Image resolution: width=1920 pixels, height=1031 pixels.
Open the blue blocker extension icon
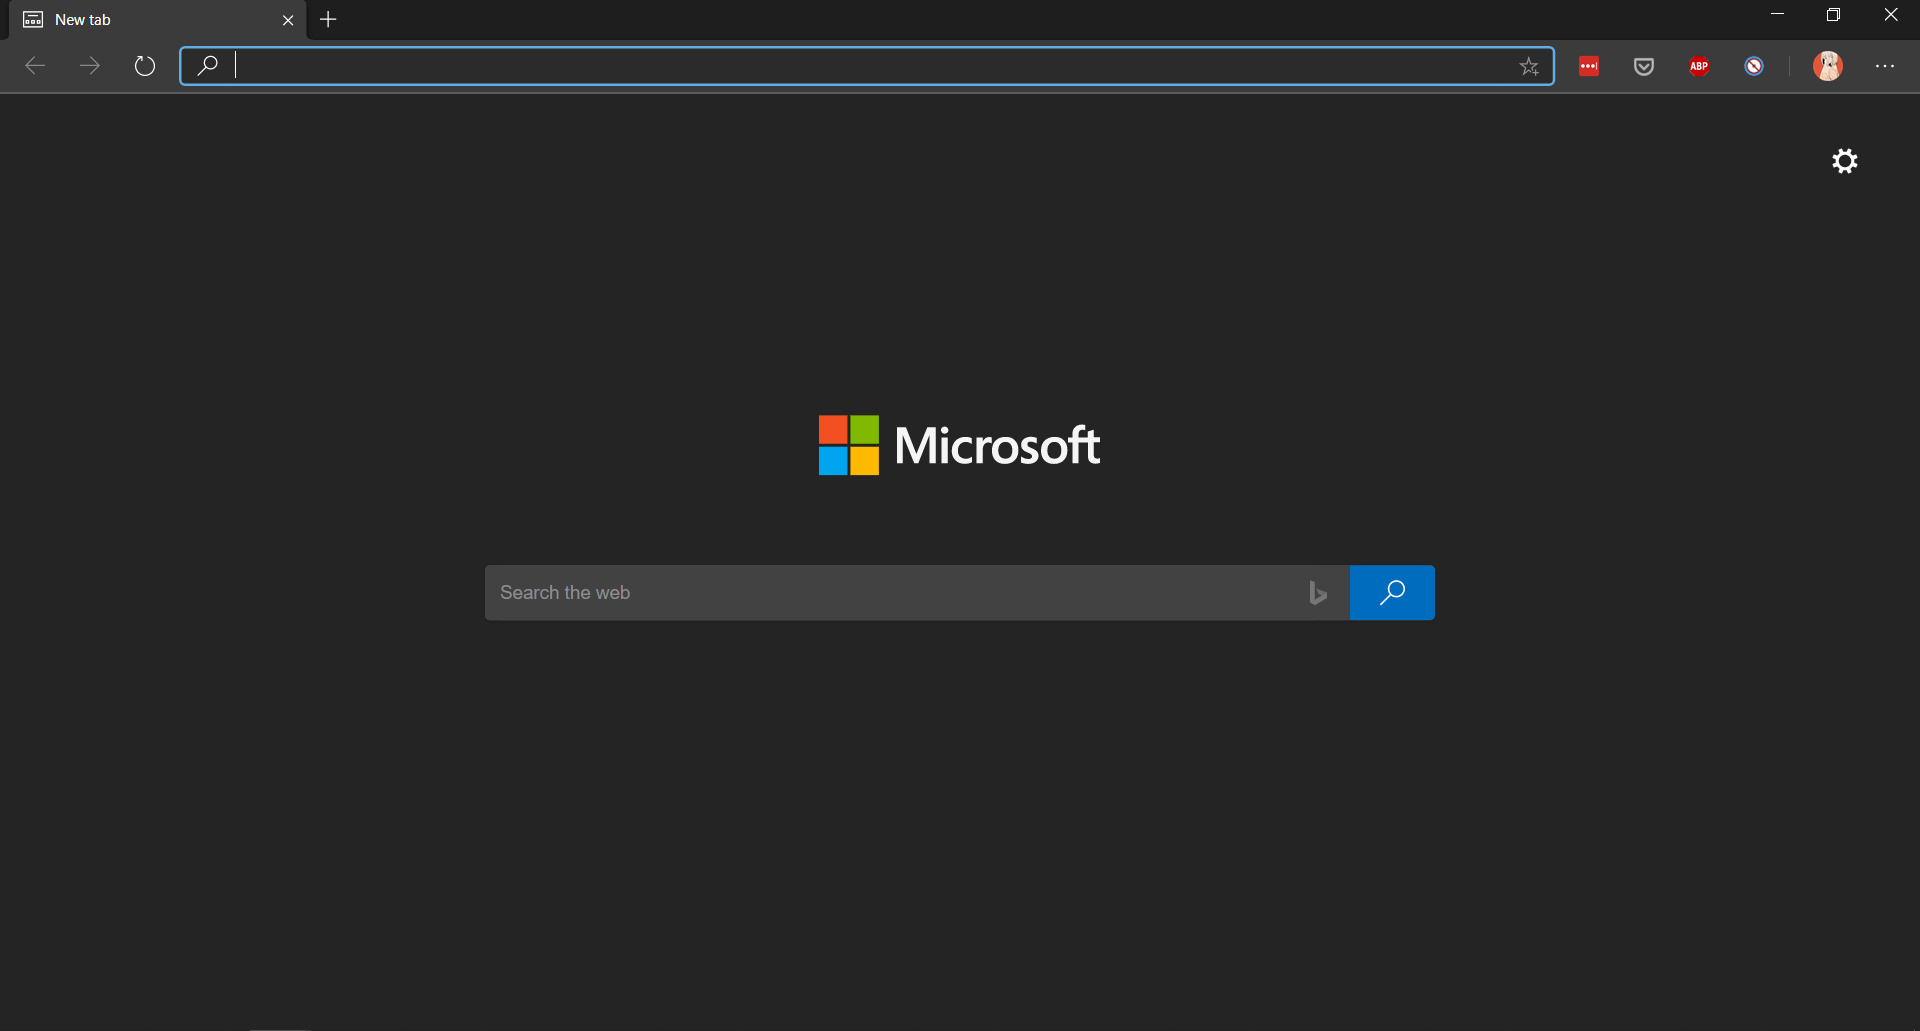[x=1754, y=66]
